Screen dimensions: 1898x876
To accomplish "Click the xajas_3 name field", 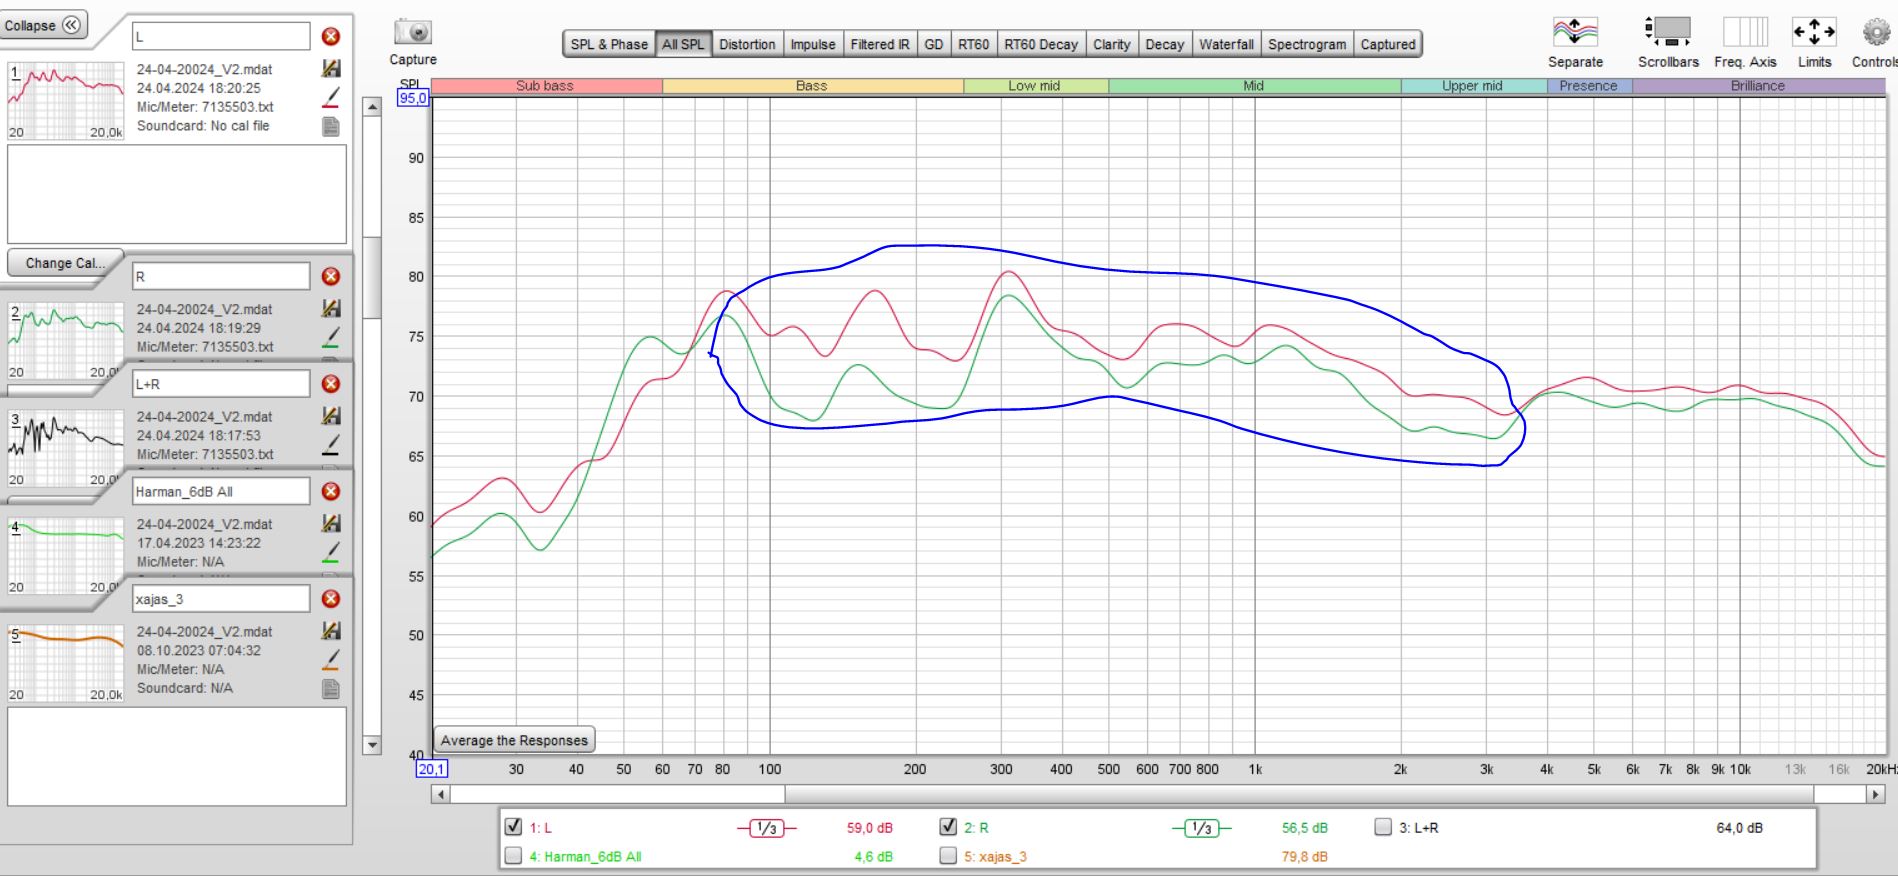I will click(221, 599).
